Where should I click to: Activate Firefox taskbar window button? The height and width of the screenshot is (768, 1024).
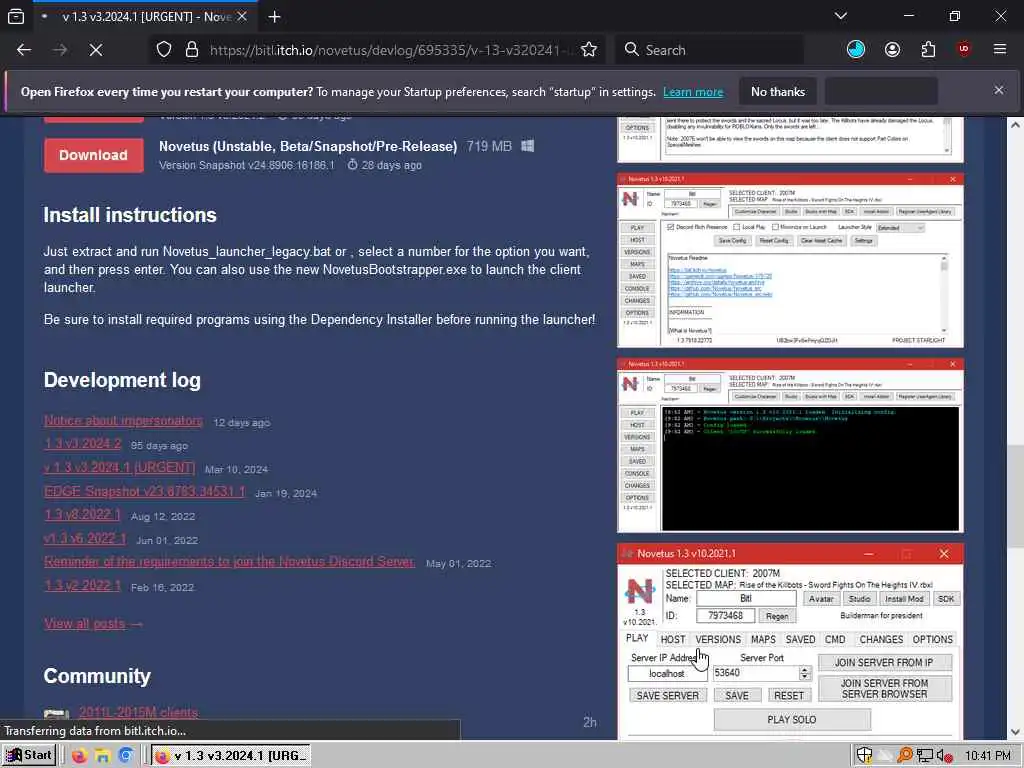pyautogui.click(x=231, y=756)
